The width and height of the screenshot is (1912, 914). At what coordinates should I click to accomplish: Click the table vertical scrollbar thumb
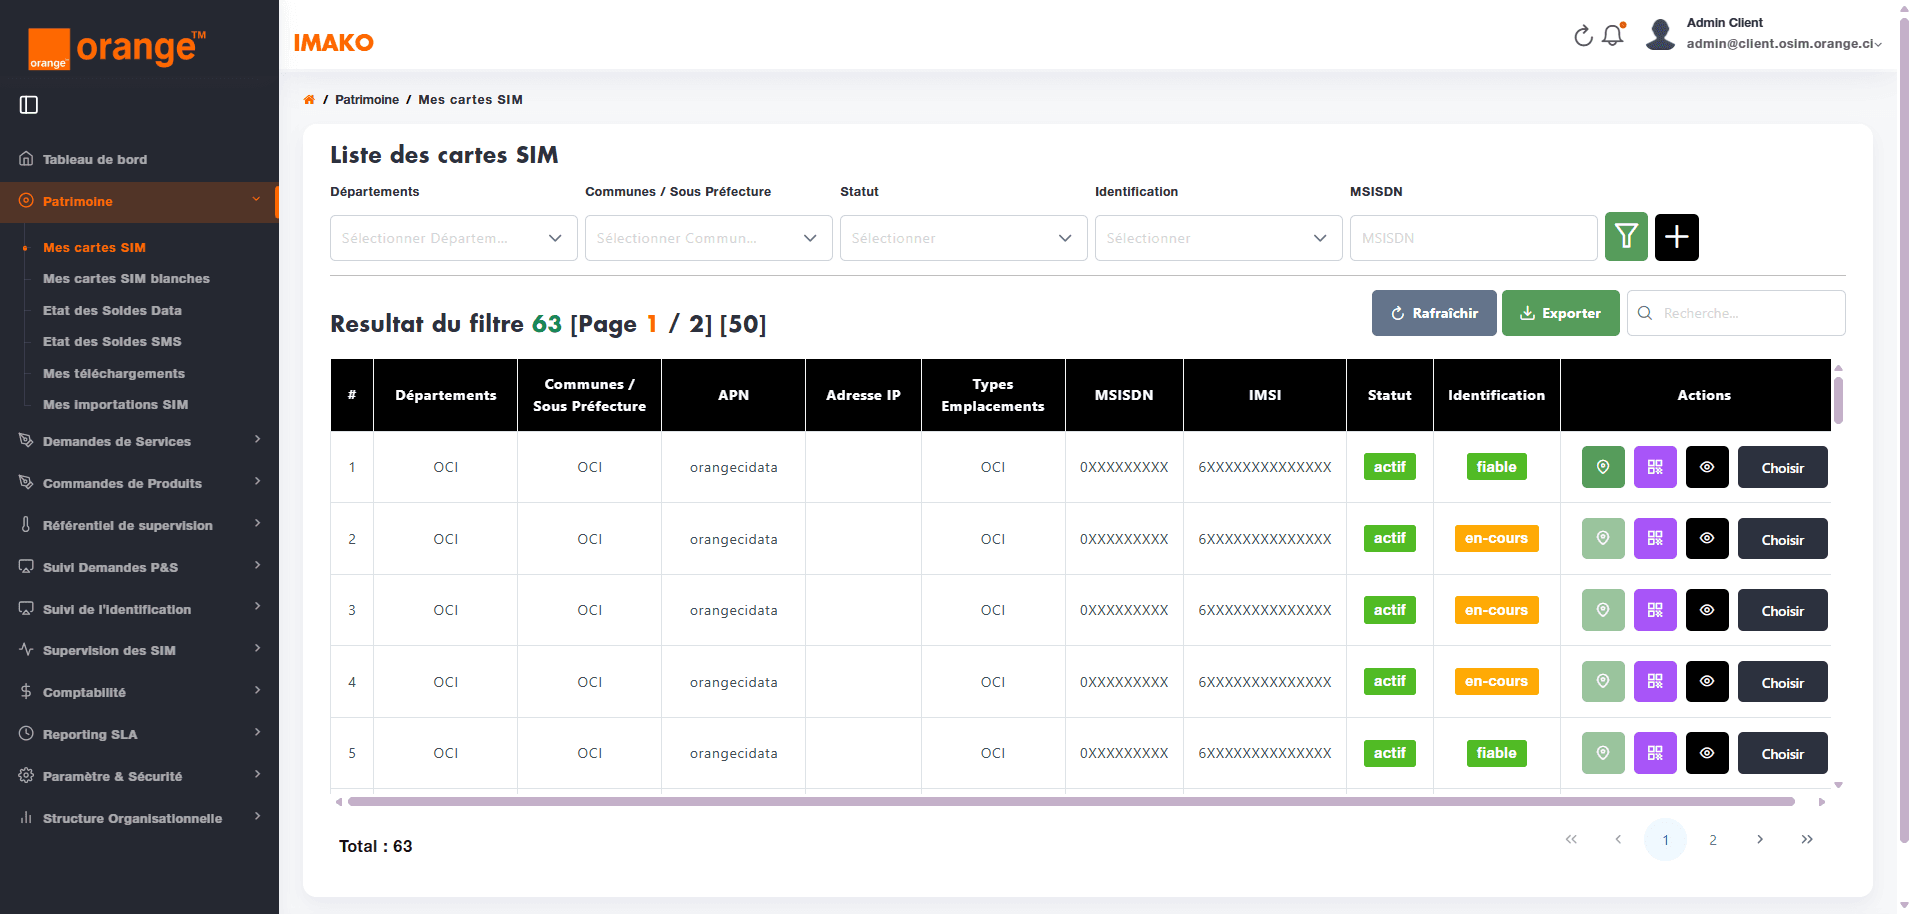pos(1838,400)
